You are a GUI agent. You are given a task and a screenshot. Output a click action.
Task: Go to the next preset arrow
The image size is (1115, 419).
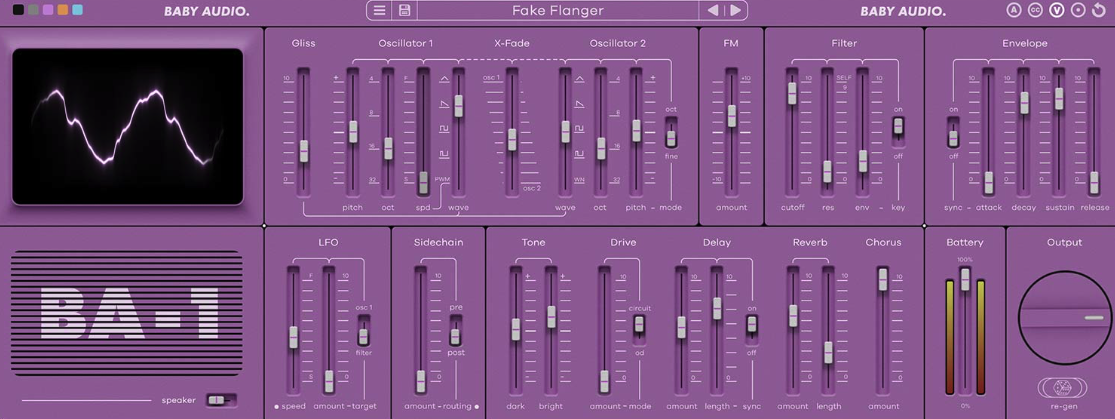point(736,11)
